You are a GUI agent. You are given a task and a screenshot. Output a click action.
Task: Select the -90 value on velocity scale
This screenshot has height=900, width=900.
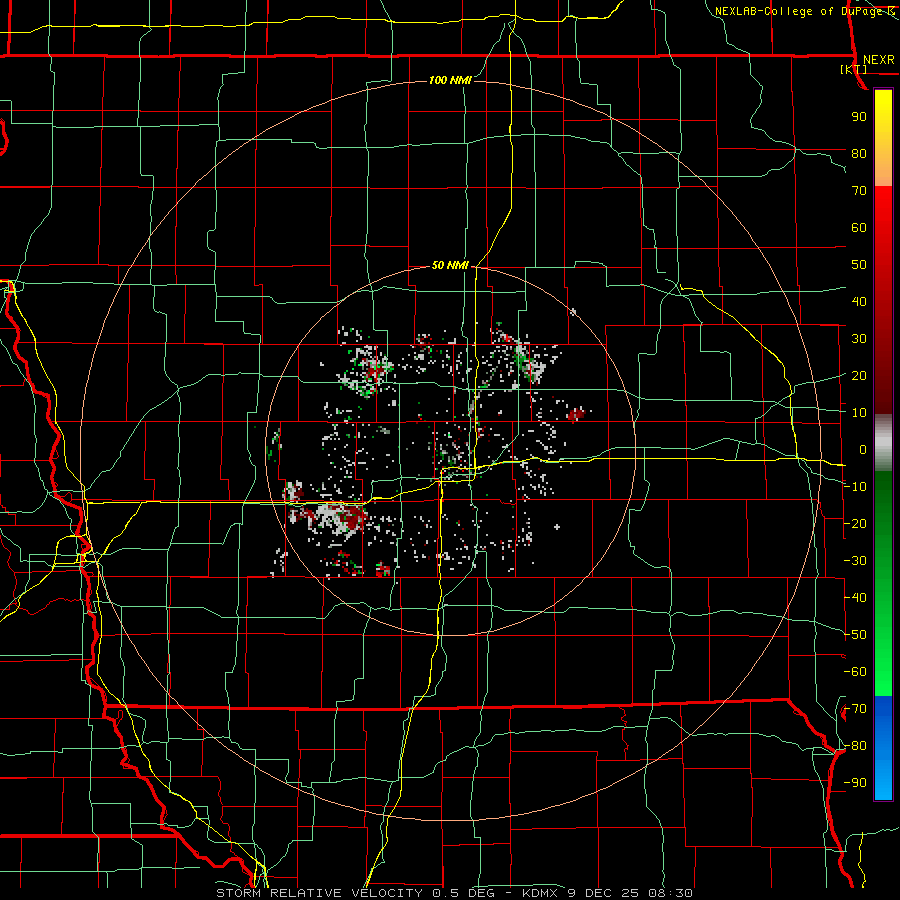point(855,783)
